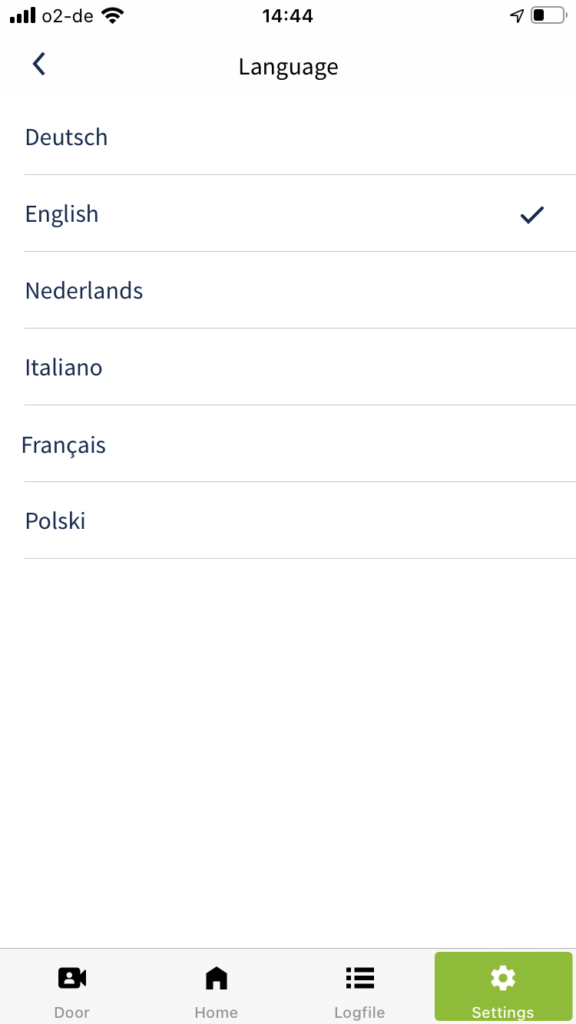576x1024 pixels.
Task: Choose Français language option
Action: 300,444
